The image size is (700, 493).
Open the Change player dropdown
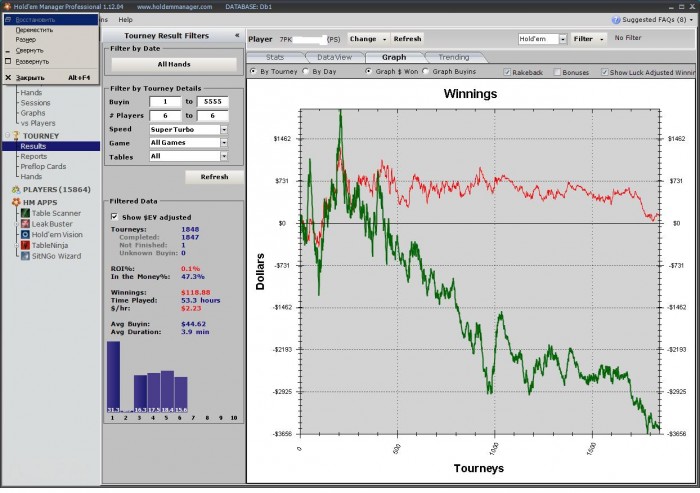pyautogui.click(x=368, y=39)
